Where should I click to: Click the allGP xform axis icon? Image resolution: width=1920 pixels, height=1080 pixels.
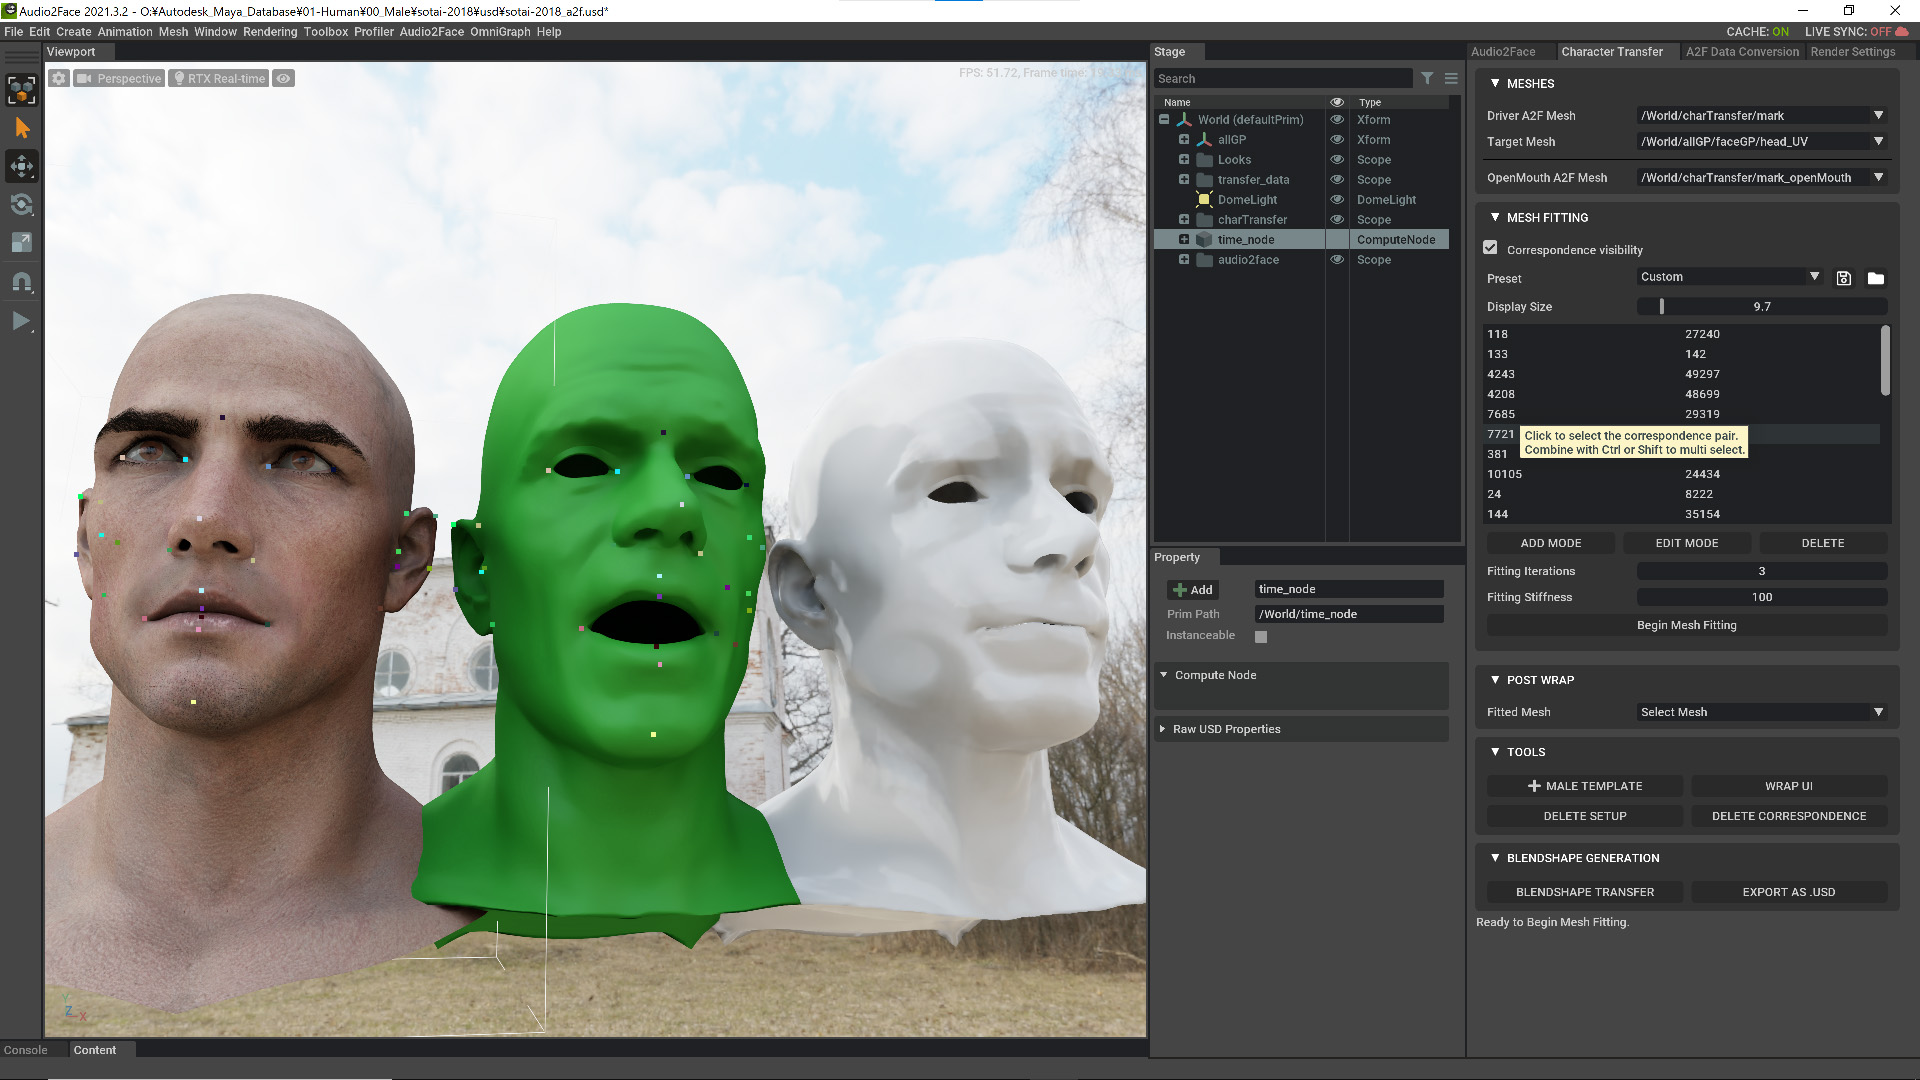pyautogui.click(x=1204, y=139)
